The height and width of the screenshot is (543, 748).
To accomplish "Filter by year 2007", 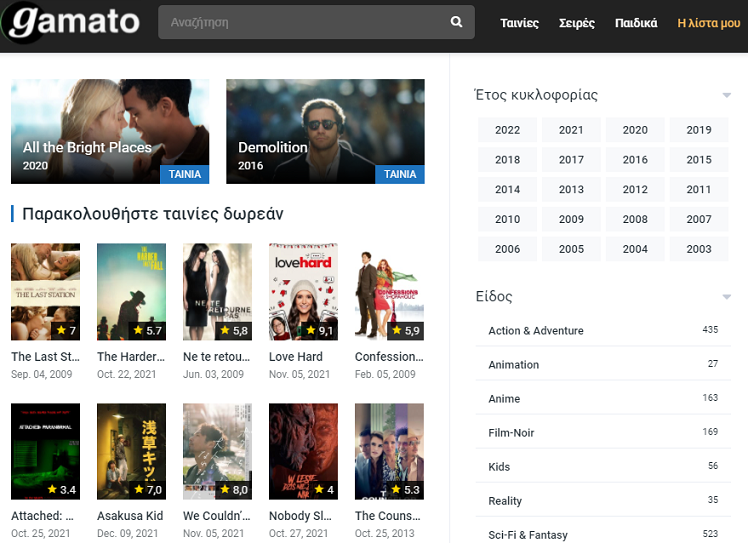I will (699, 219).
